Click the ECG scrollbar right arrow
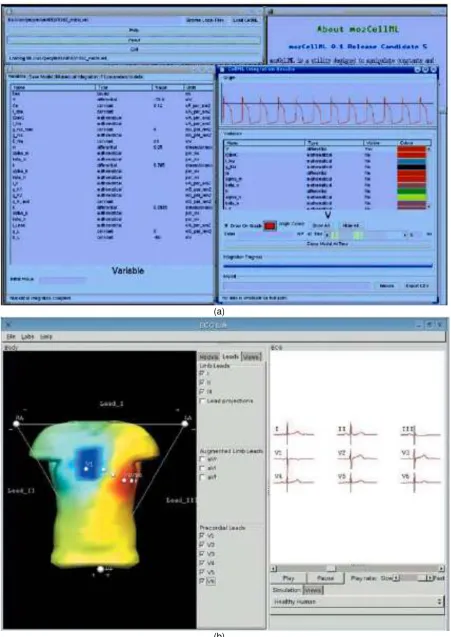Screen dimensions: 451x637 point(441,568)
